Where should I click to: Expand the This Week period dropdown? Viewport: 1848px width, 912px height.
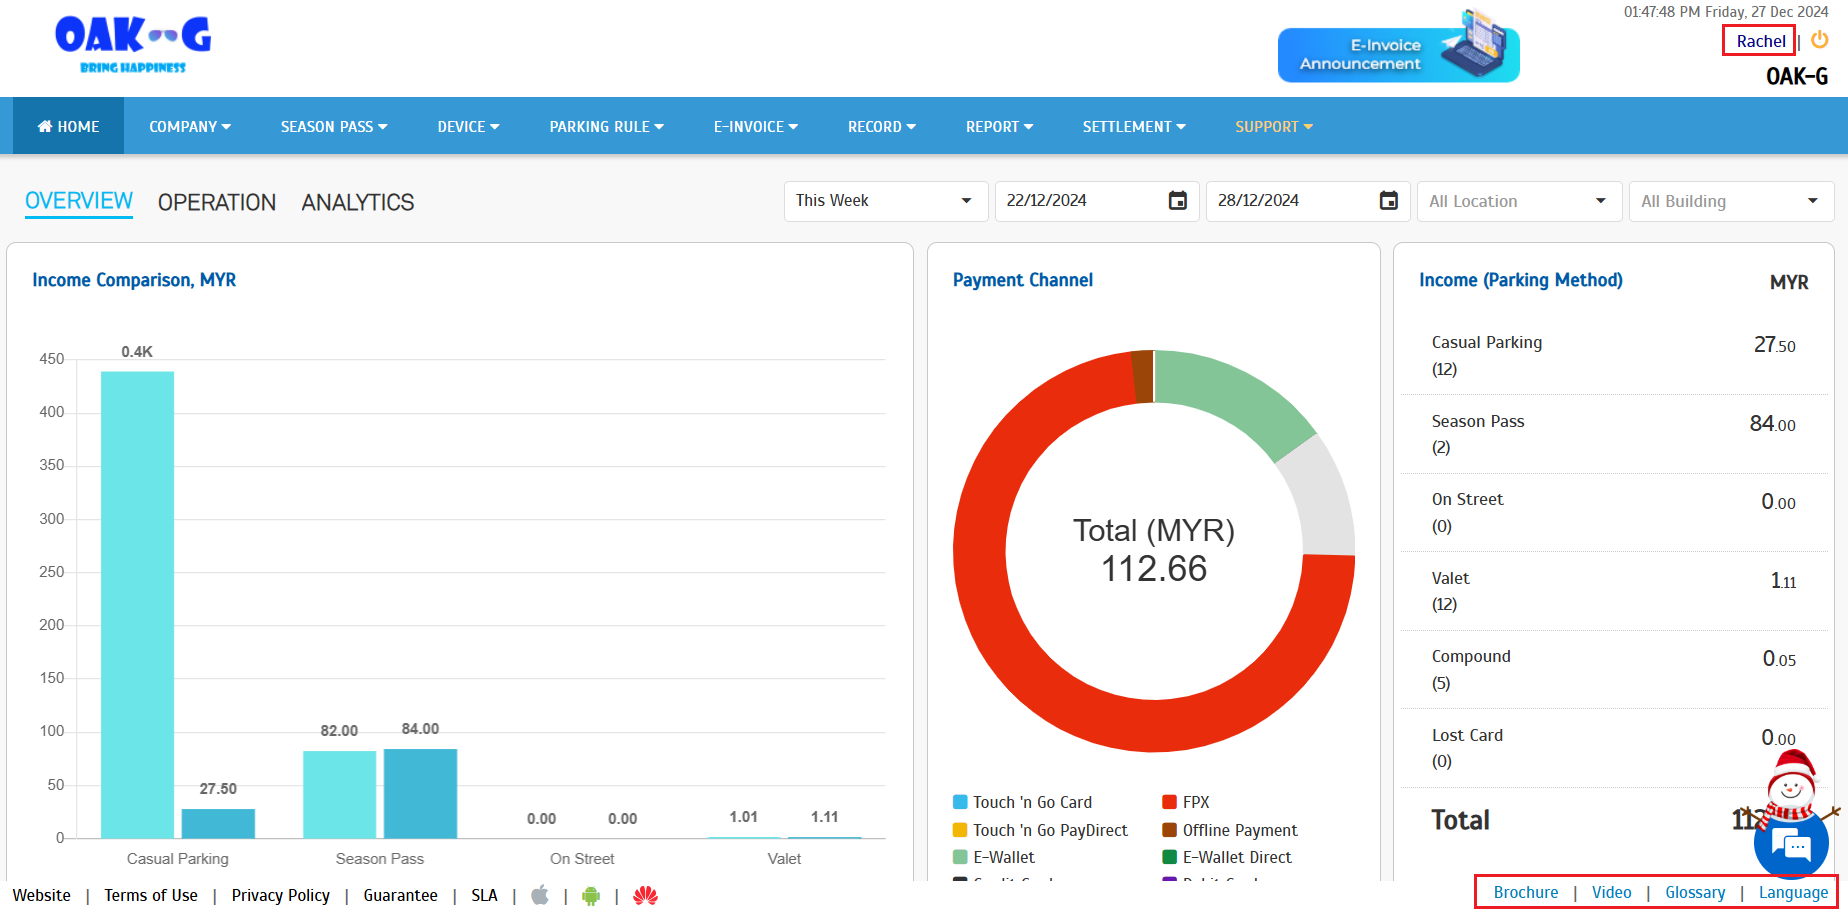pos(885,201)
